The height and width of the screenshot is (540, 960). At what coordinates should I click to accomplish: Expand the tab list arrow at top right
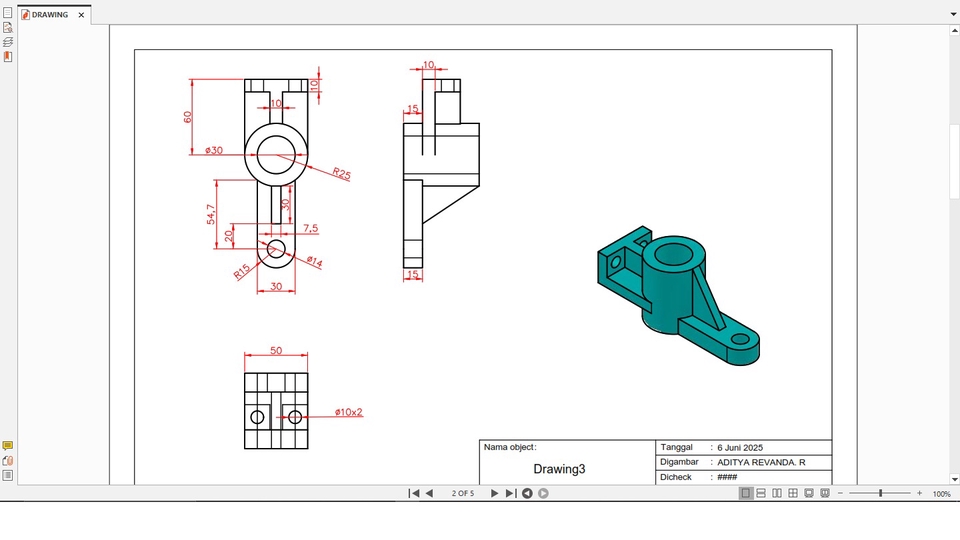(952, 15)
